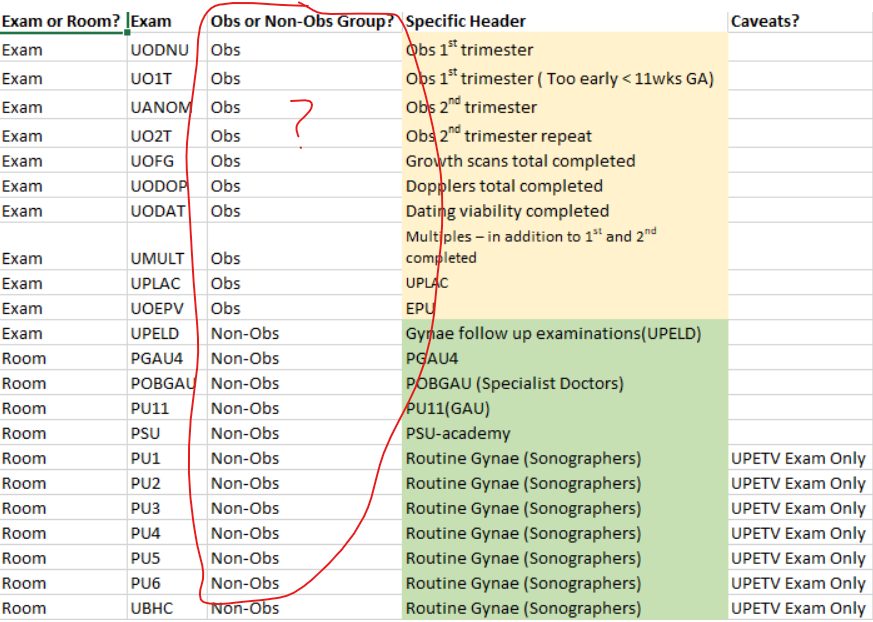Select the "Specific Header" column header cell
873x622 pixels.
[565, 21]
